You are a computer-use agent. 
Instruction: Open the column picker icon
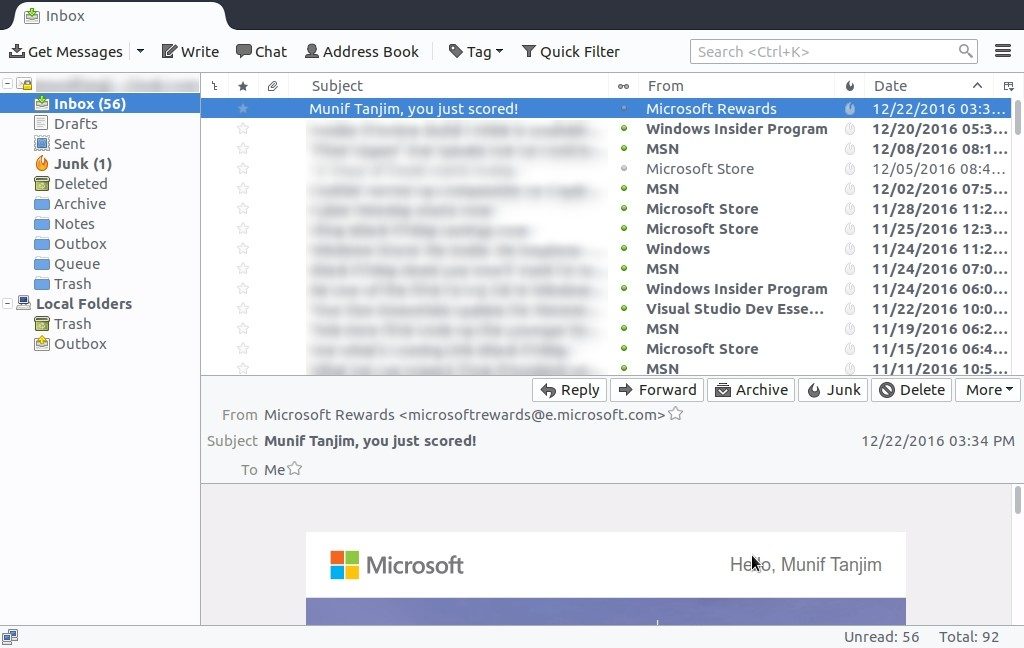tap(1008, 86)
